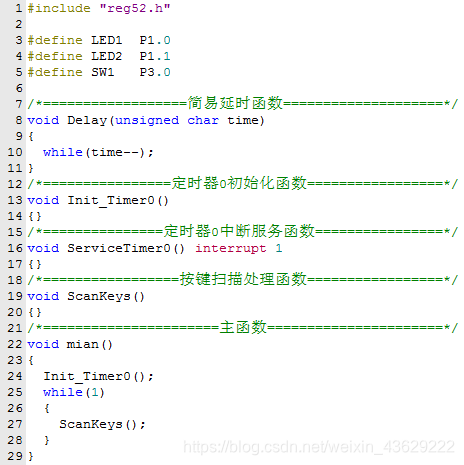Click the P3.0 pin value
This screenshot has height=465, width=464.
pos(155,72)
